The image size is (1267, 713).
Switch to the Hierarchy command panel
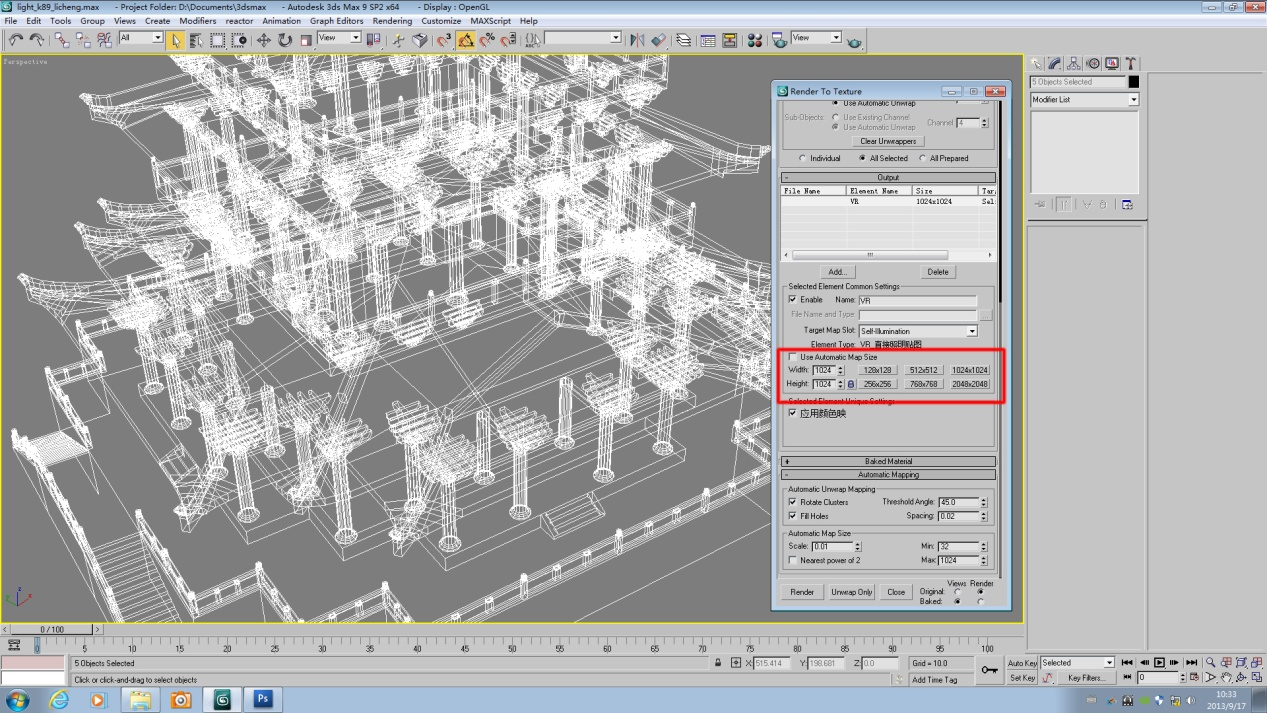coord(1074,63)
